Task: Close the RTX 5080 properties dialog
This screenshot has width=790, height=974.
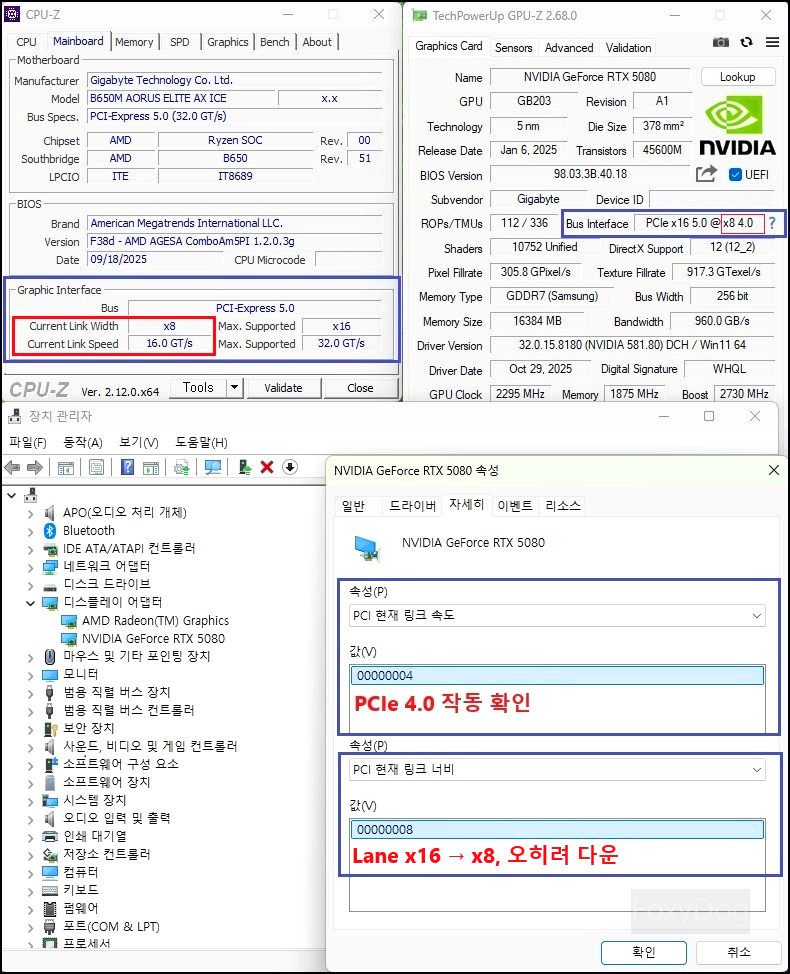Action: 774,470
